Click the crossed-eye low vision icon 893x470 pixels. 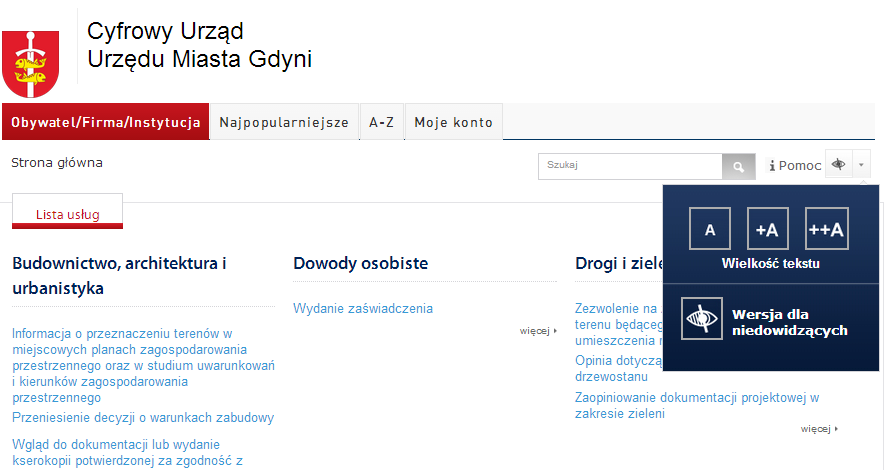[702, 319]
